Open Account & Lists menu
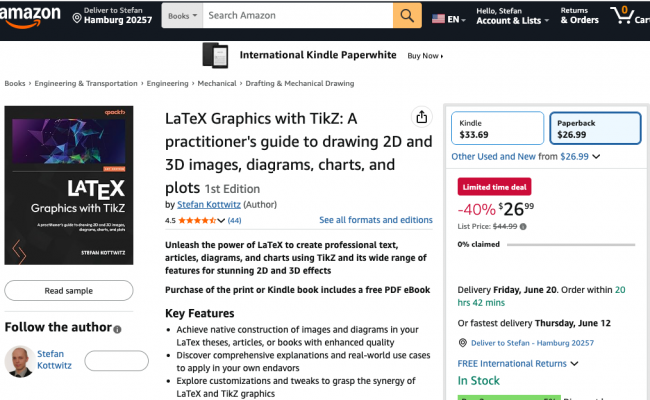Image resolution: width=650 pixels, height=400 pixels. click(x=512, y=17)
